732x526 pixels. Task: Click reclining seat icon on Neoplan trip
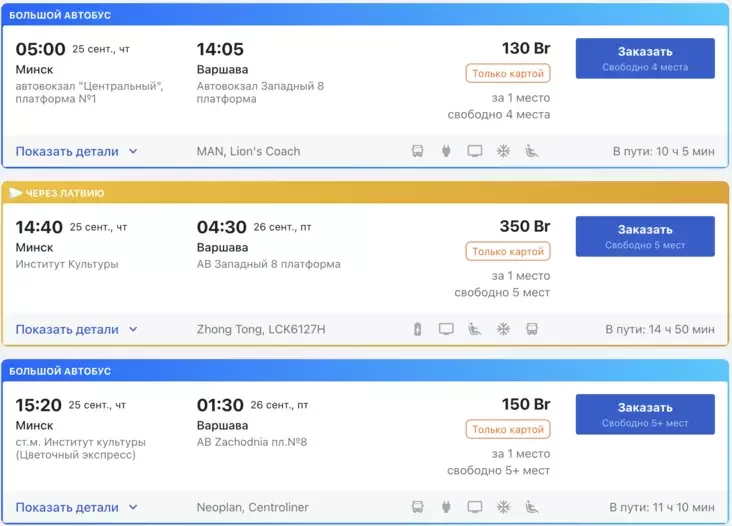tap(532, 507)
